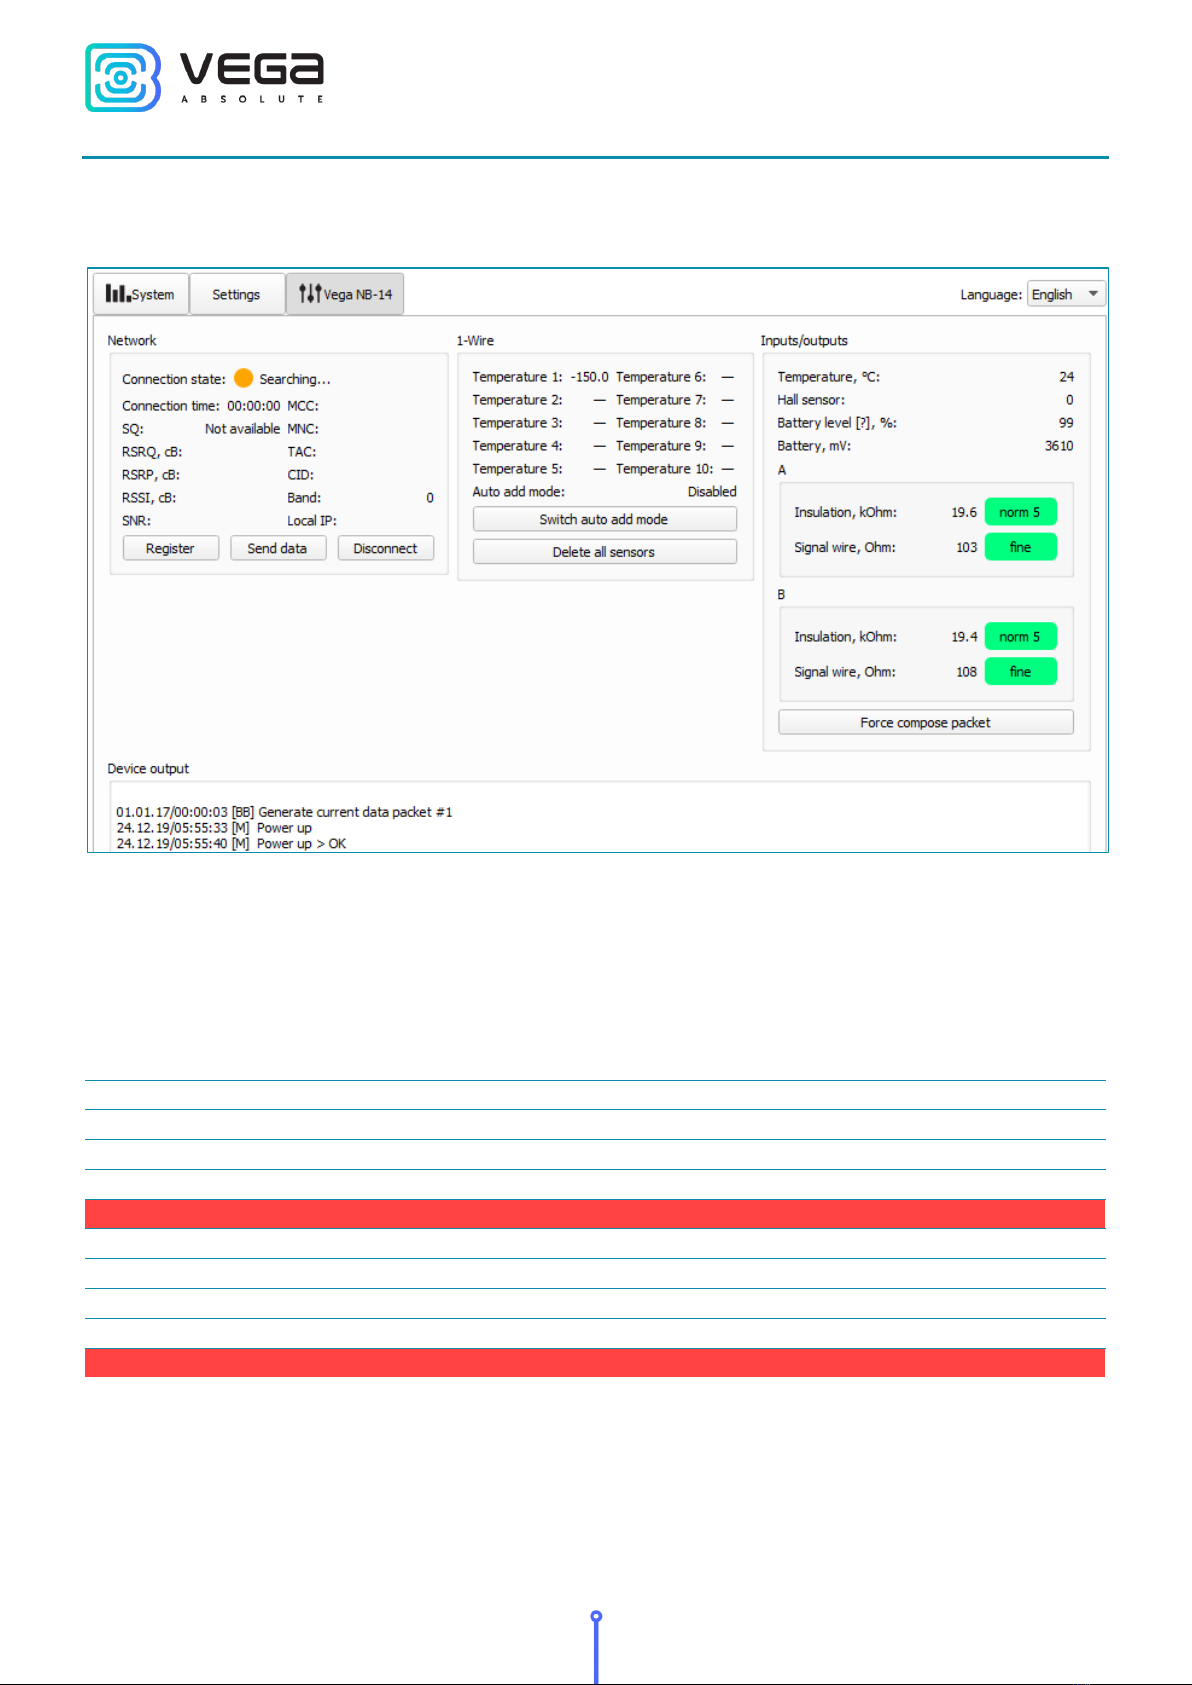Click the fine status for input A signal wire
The height and width of the screenshot is (1685, 1192).
pyautogui.click(x=1020, y=547)
